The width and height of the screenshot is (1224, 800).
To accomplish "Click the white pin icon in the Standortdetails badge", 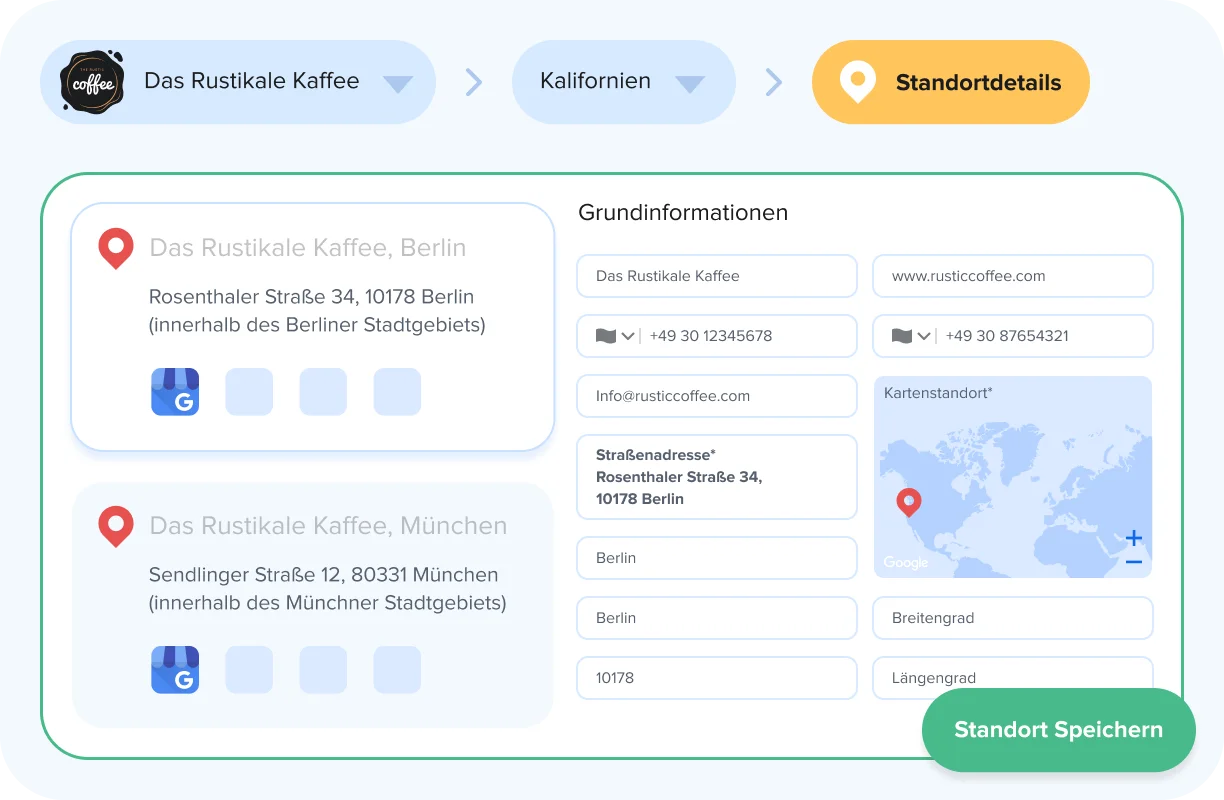I will tap(856, 82).
